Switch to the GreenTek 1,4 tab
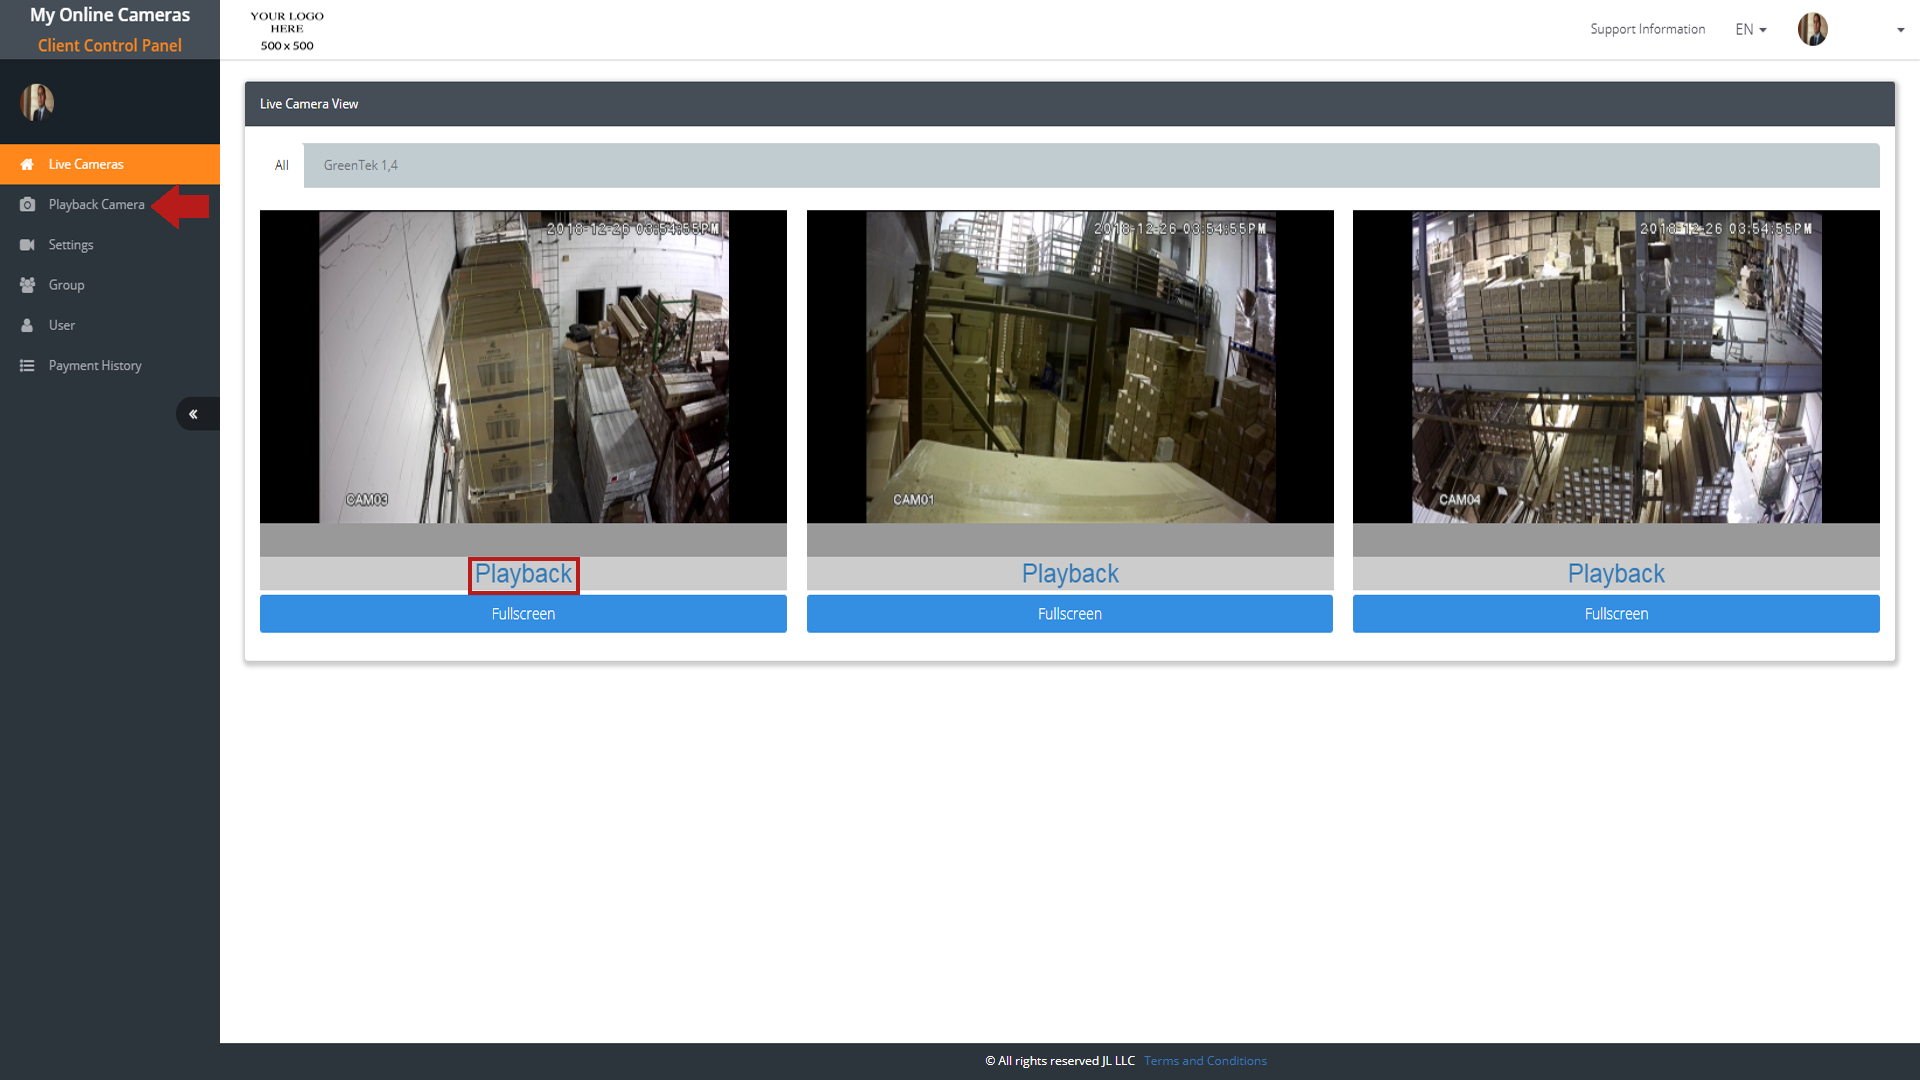Viewport: 1920px width, 1080px height. 360,165
